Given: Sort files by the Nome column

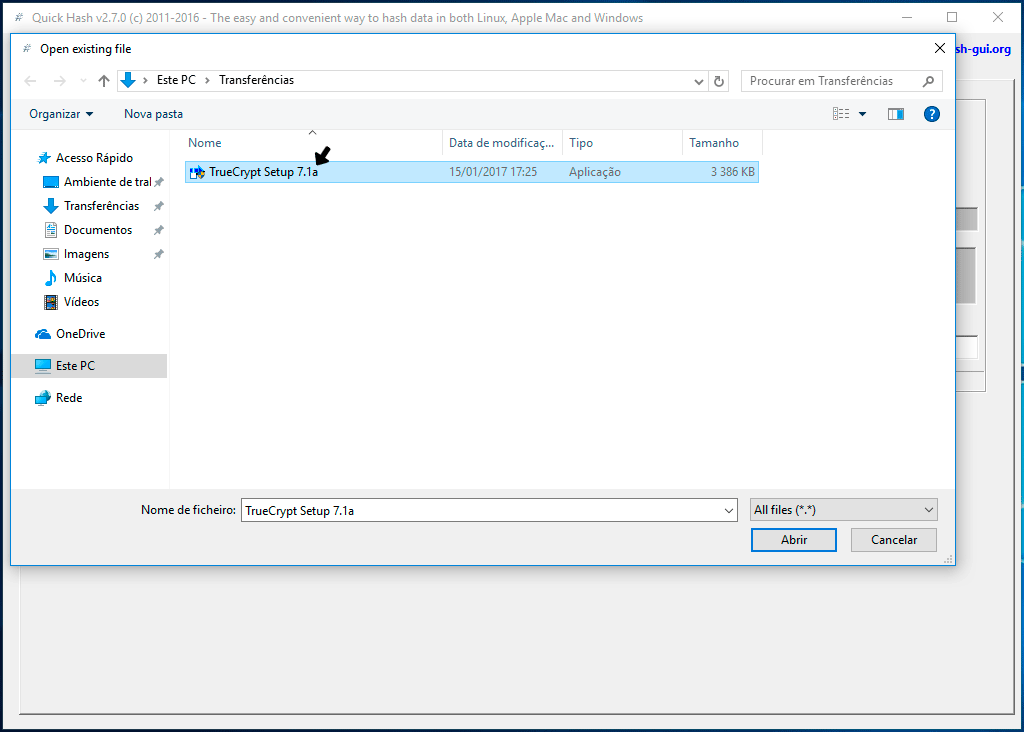Looking at the screenshot, I should click(312, 143).
